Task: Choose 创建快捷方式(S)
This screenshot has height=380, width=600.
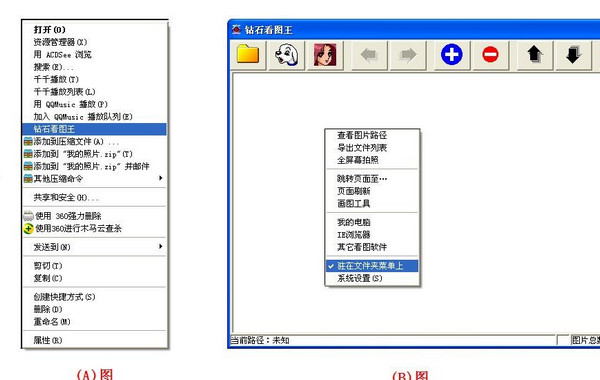Action: tap(95, 297)
